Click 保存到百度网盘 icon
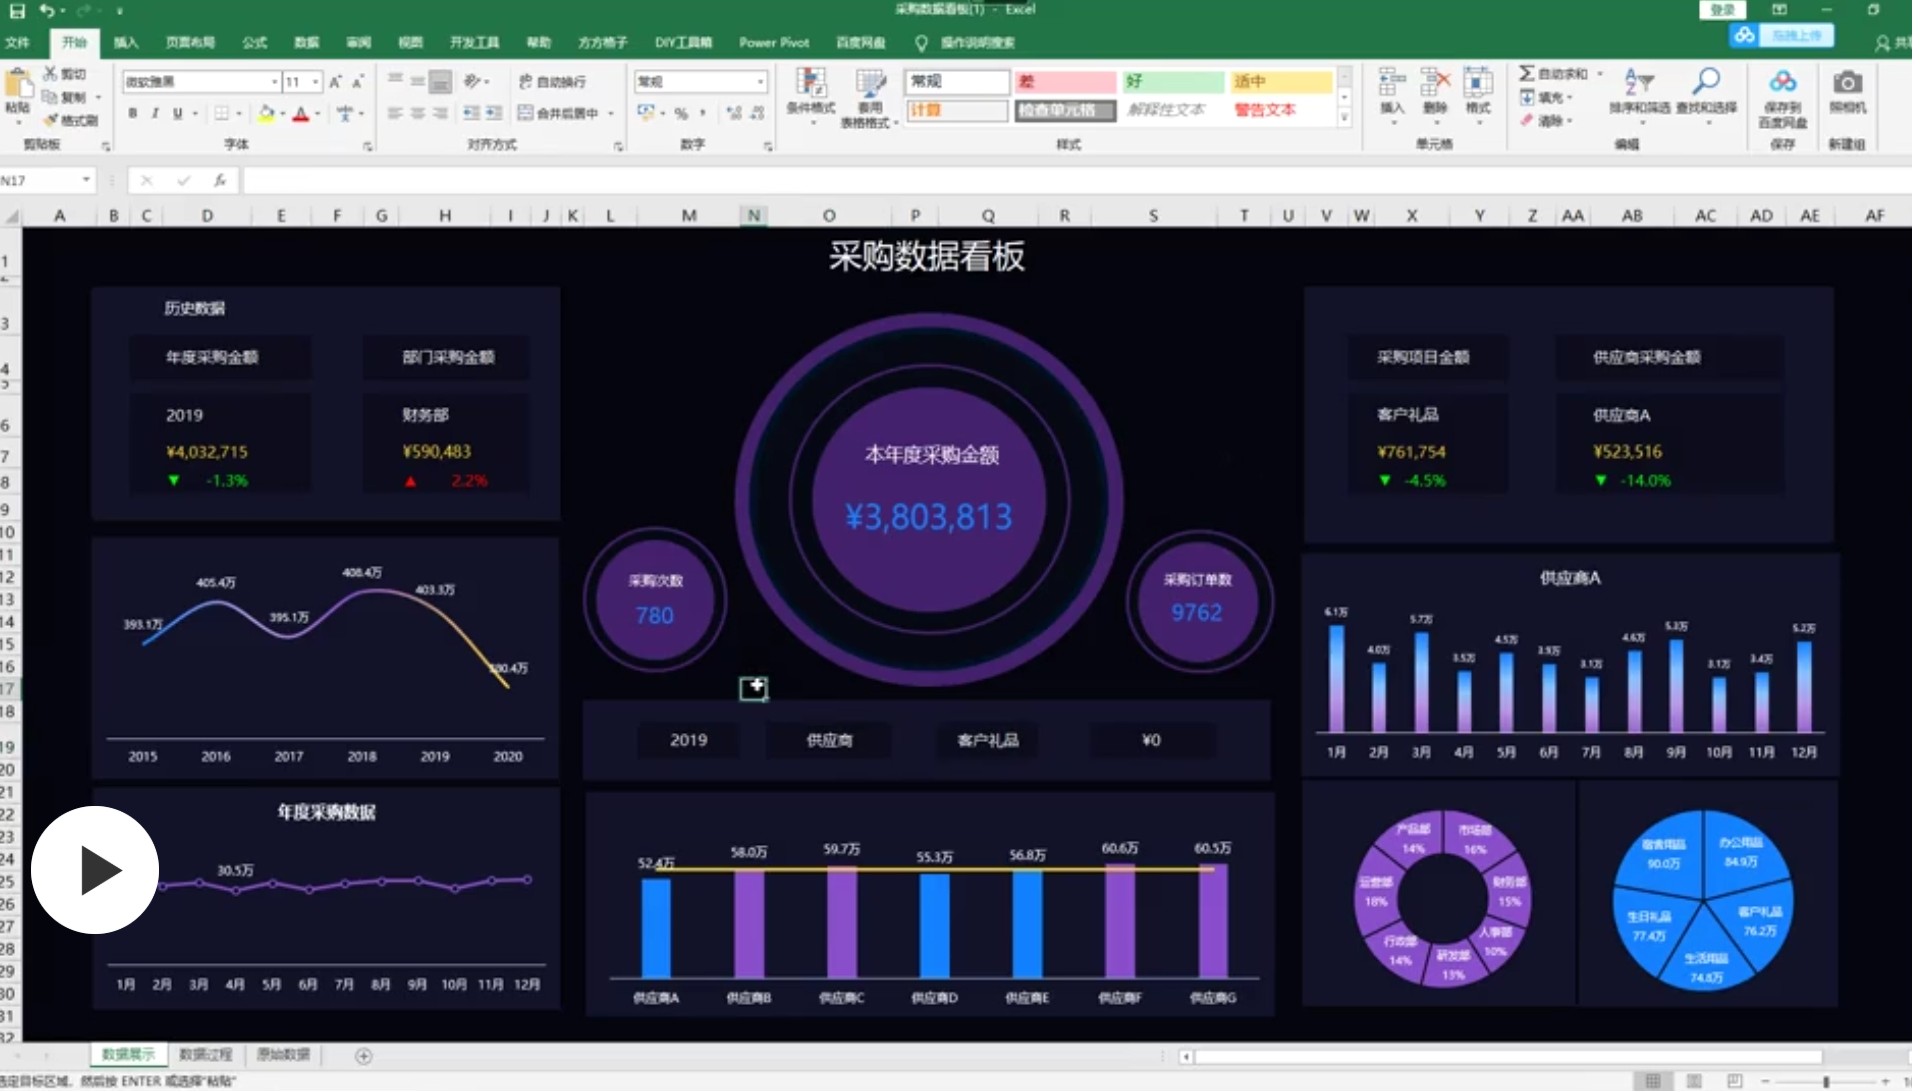The image size is (1912, 1091). (x=1784, y=95)
